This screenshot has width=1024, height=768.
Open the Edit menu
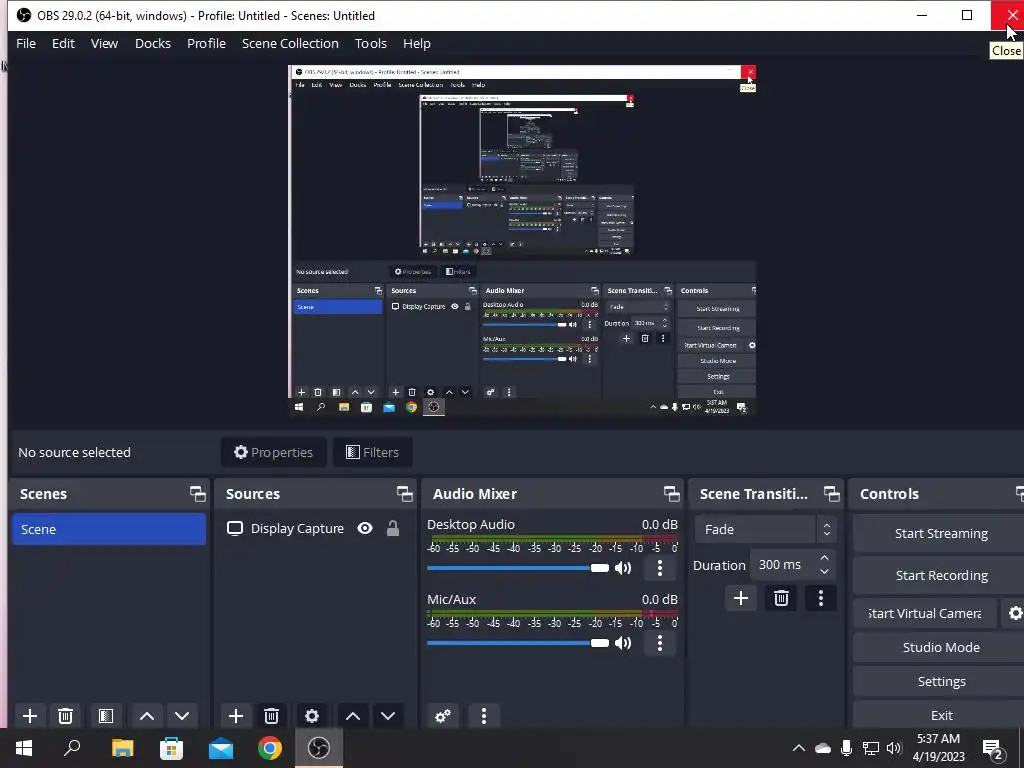[x=63, y=44]
